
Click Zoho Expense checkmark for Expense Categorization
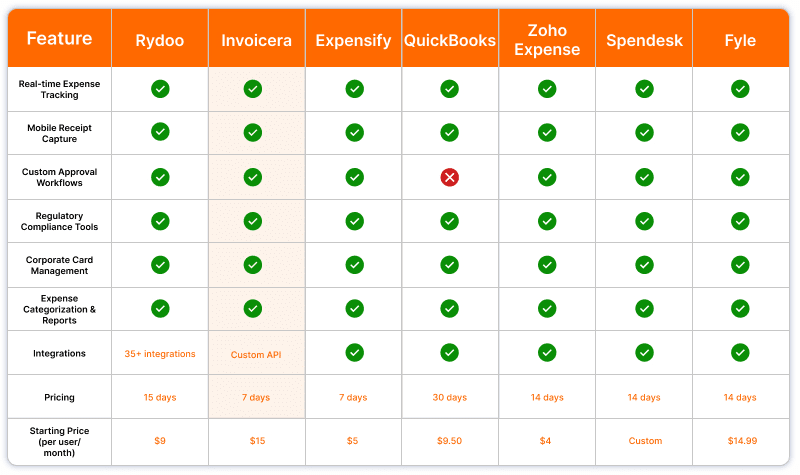(x=547, y=309)
